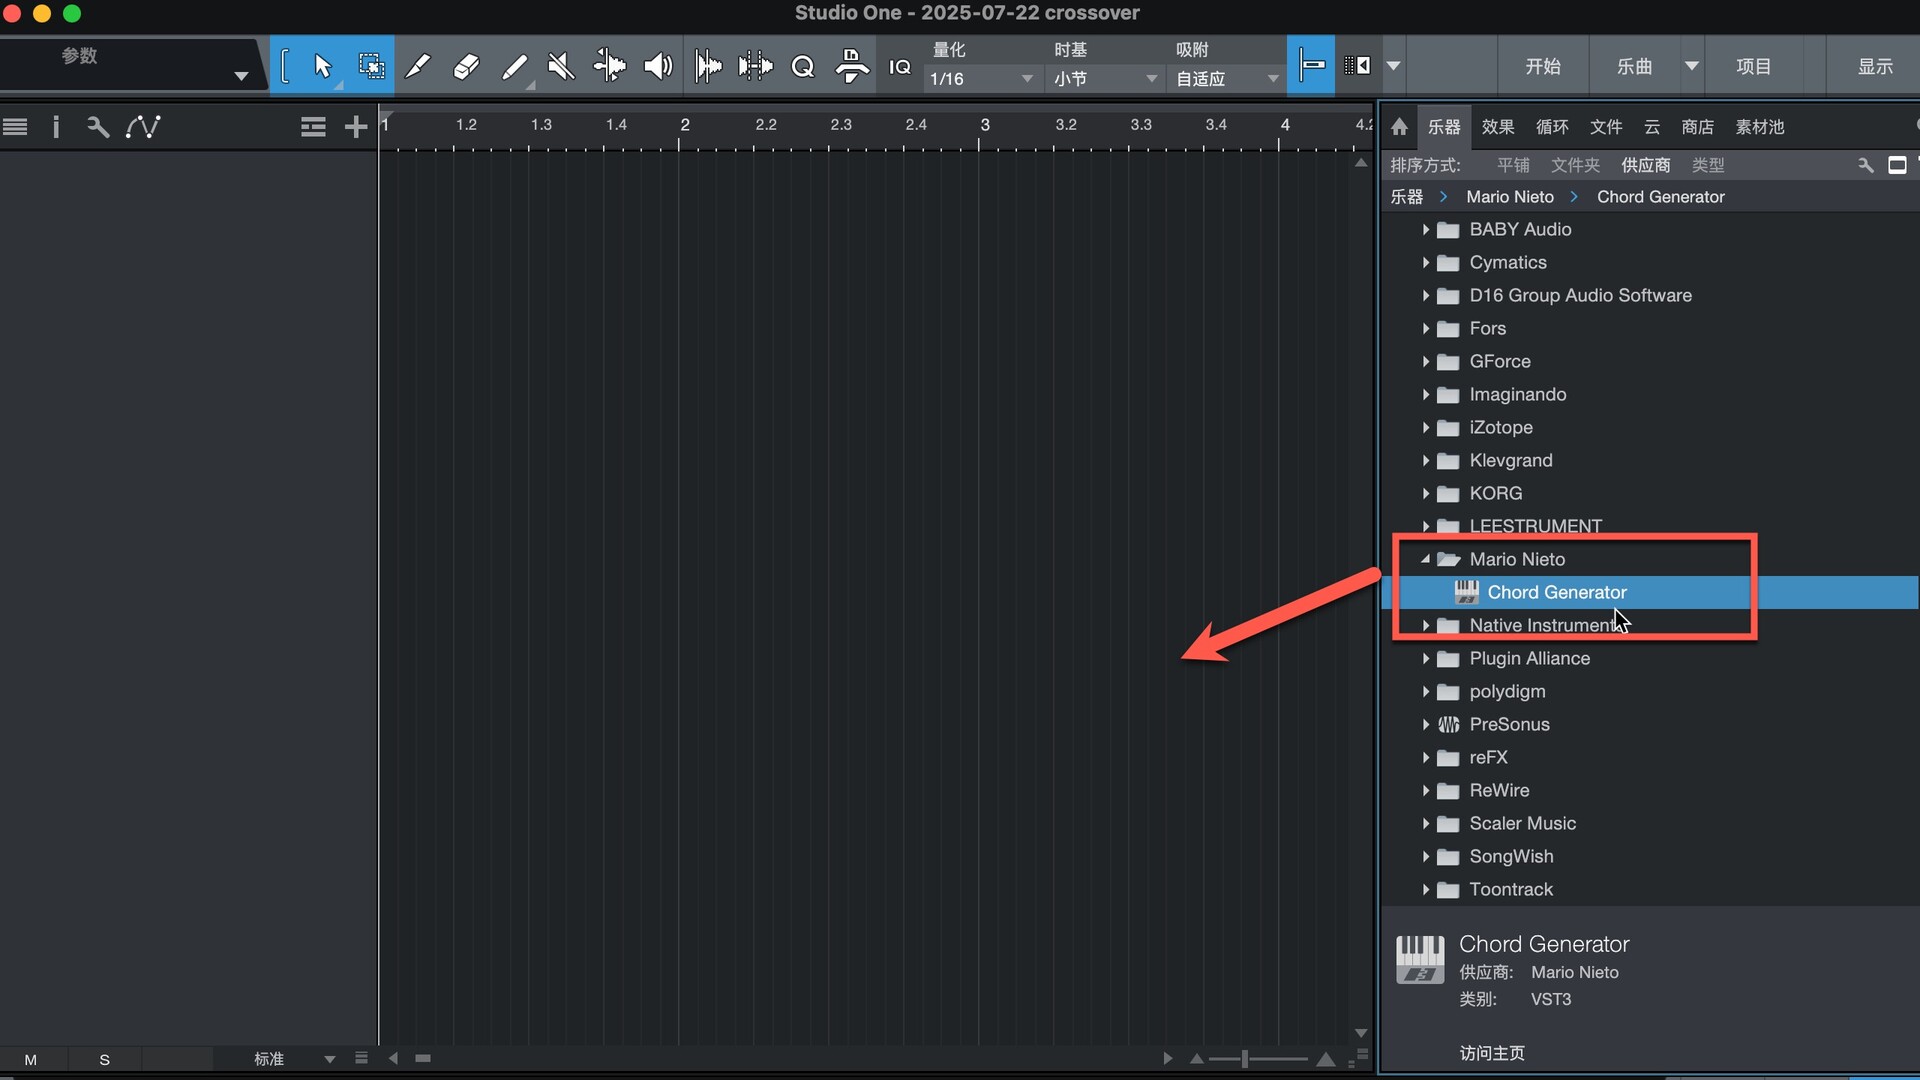Toggle global Mute M button
Screen dimensions: 1920x1080
point(31,1059)
